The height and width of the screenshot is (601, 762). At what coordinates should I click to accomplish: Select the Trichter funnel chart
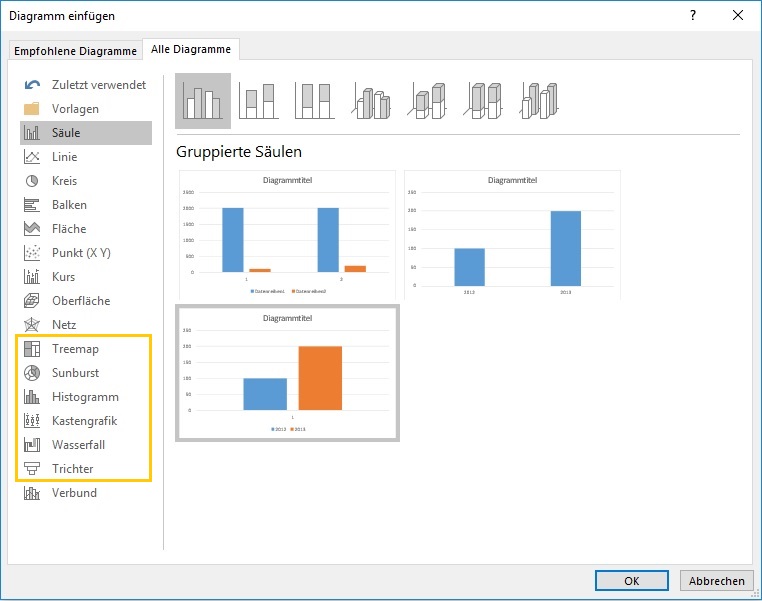72,469
